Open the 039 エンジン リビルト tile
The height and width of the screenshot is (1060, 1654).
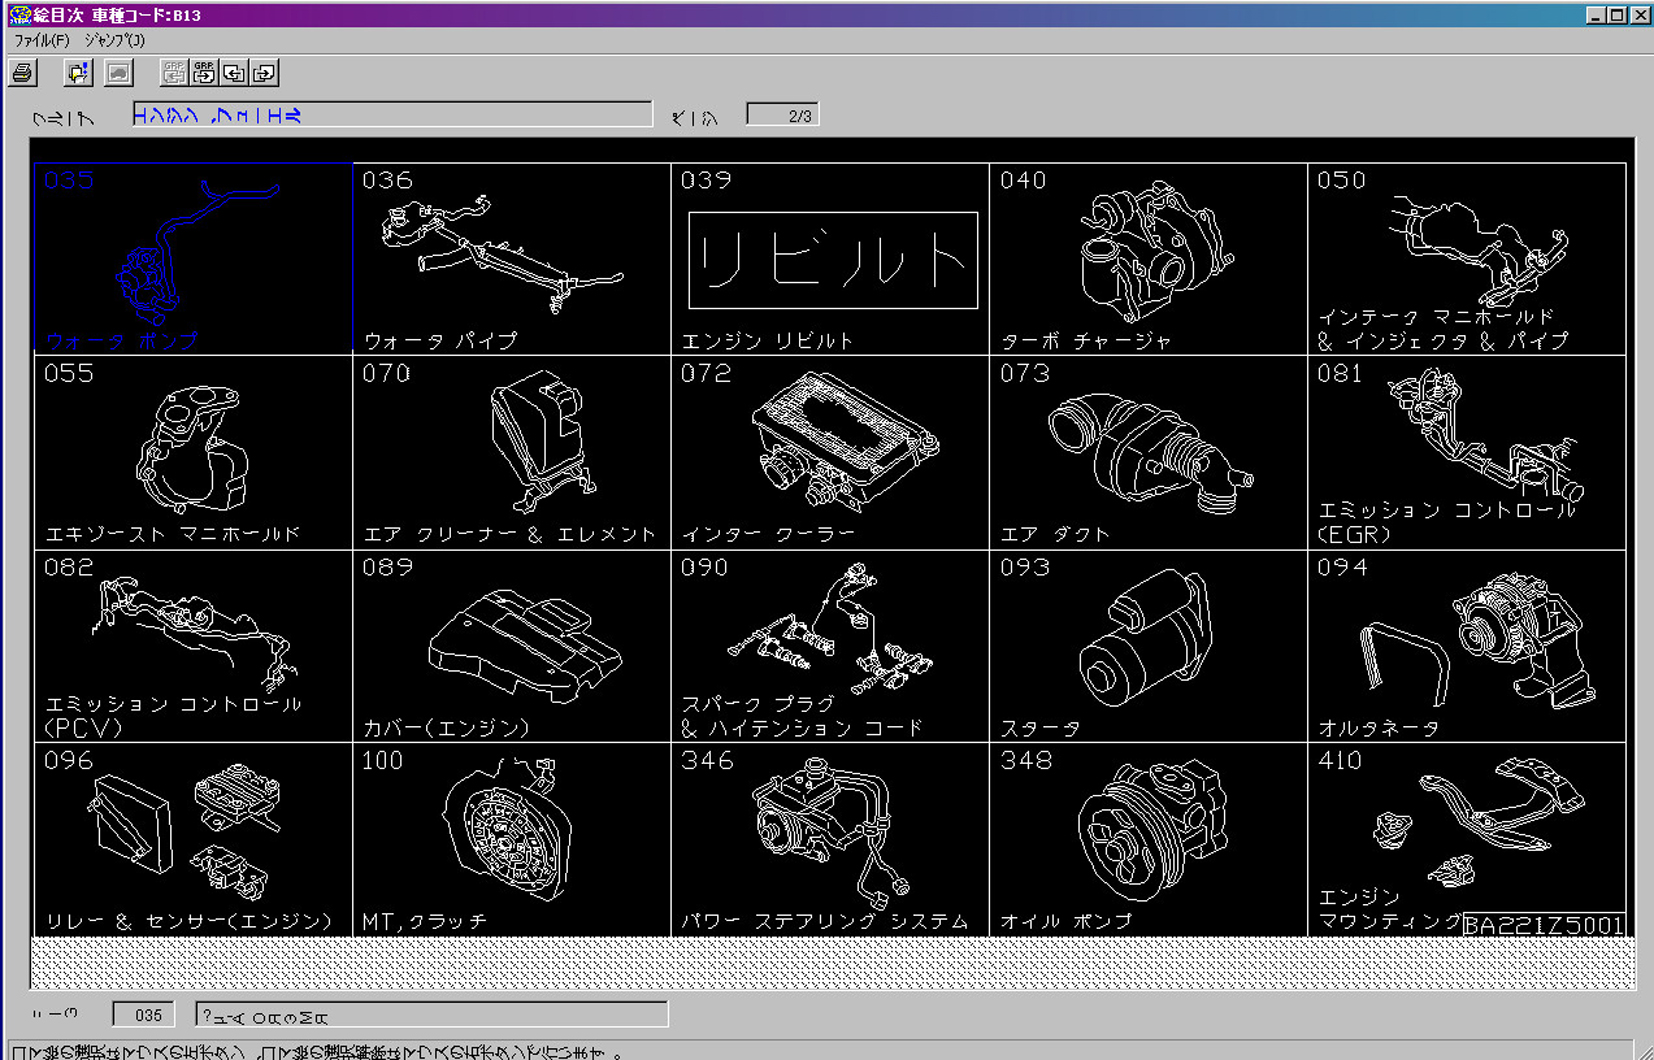point(829,258)
